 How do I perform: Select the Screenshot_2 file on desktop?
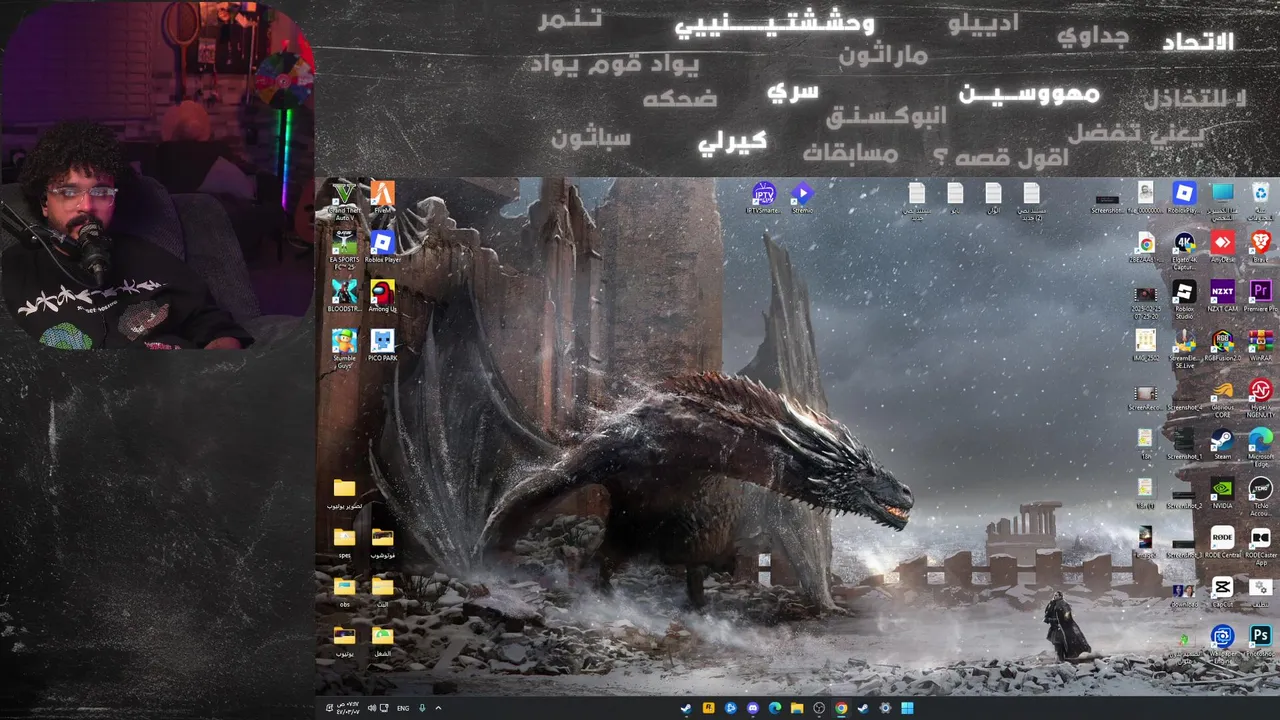click(1184, 498)
